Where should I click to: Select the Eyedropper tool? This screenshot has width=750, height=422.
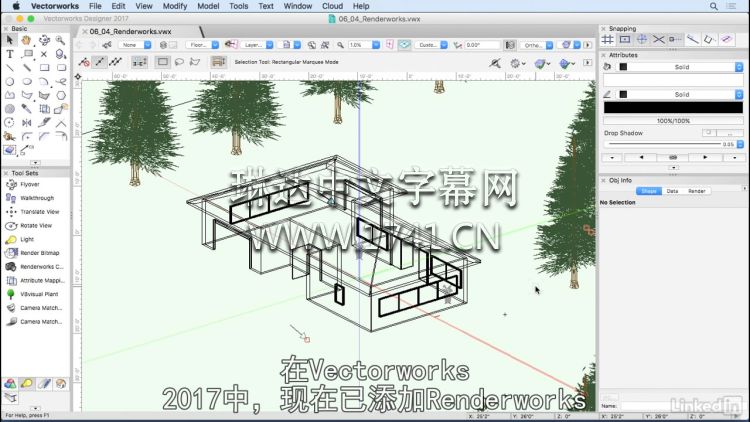[27, 109]
